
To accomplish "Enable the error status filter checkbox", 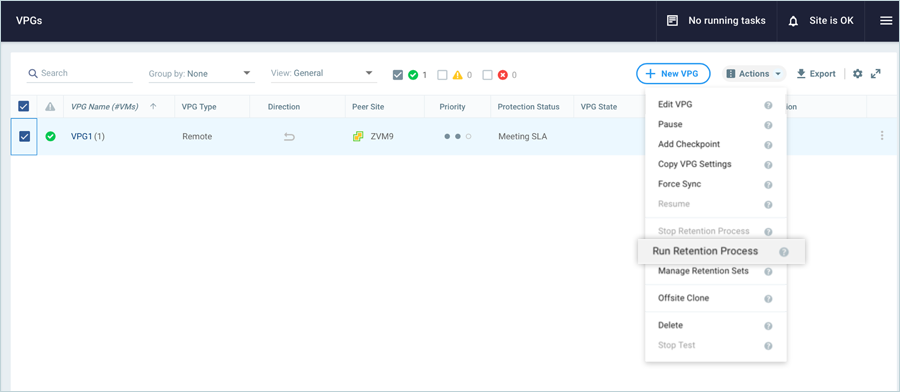I will [487, 75].
